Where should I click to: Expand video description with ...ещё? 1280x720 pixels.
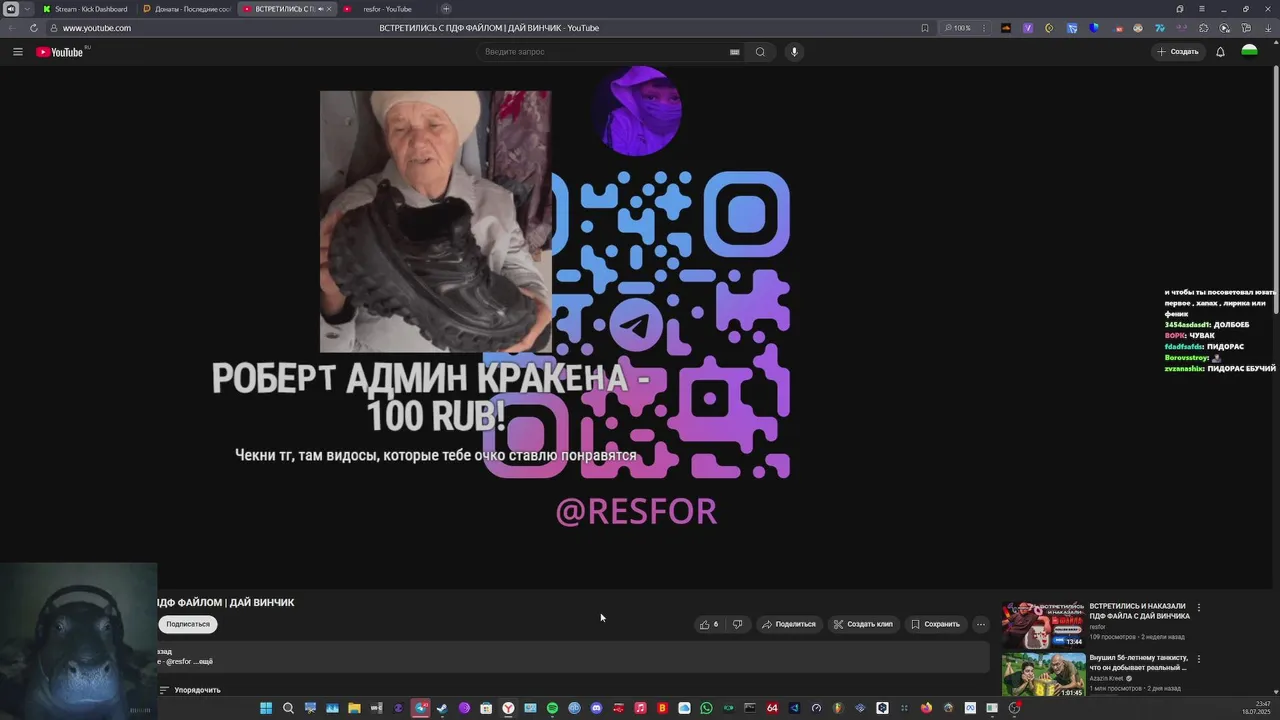coord(203,661)
